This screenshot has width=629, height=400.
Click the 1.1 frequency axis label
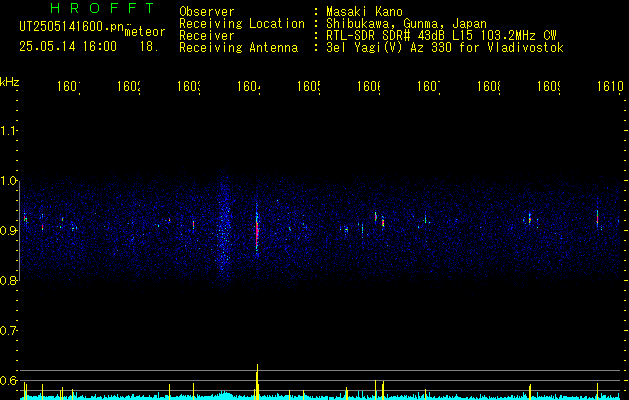pyautogui.click(x=8, y=131)
